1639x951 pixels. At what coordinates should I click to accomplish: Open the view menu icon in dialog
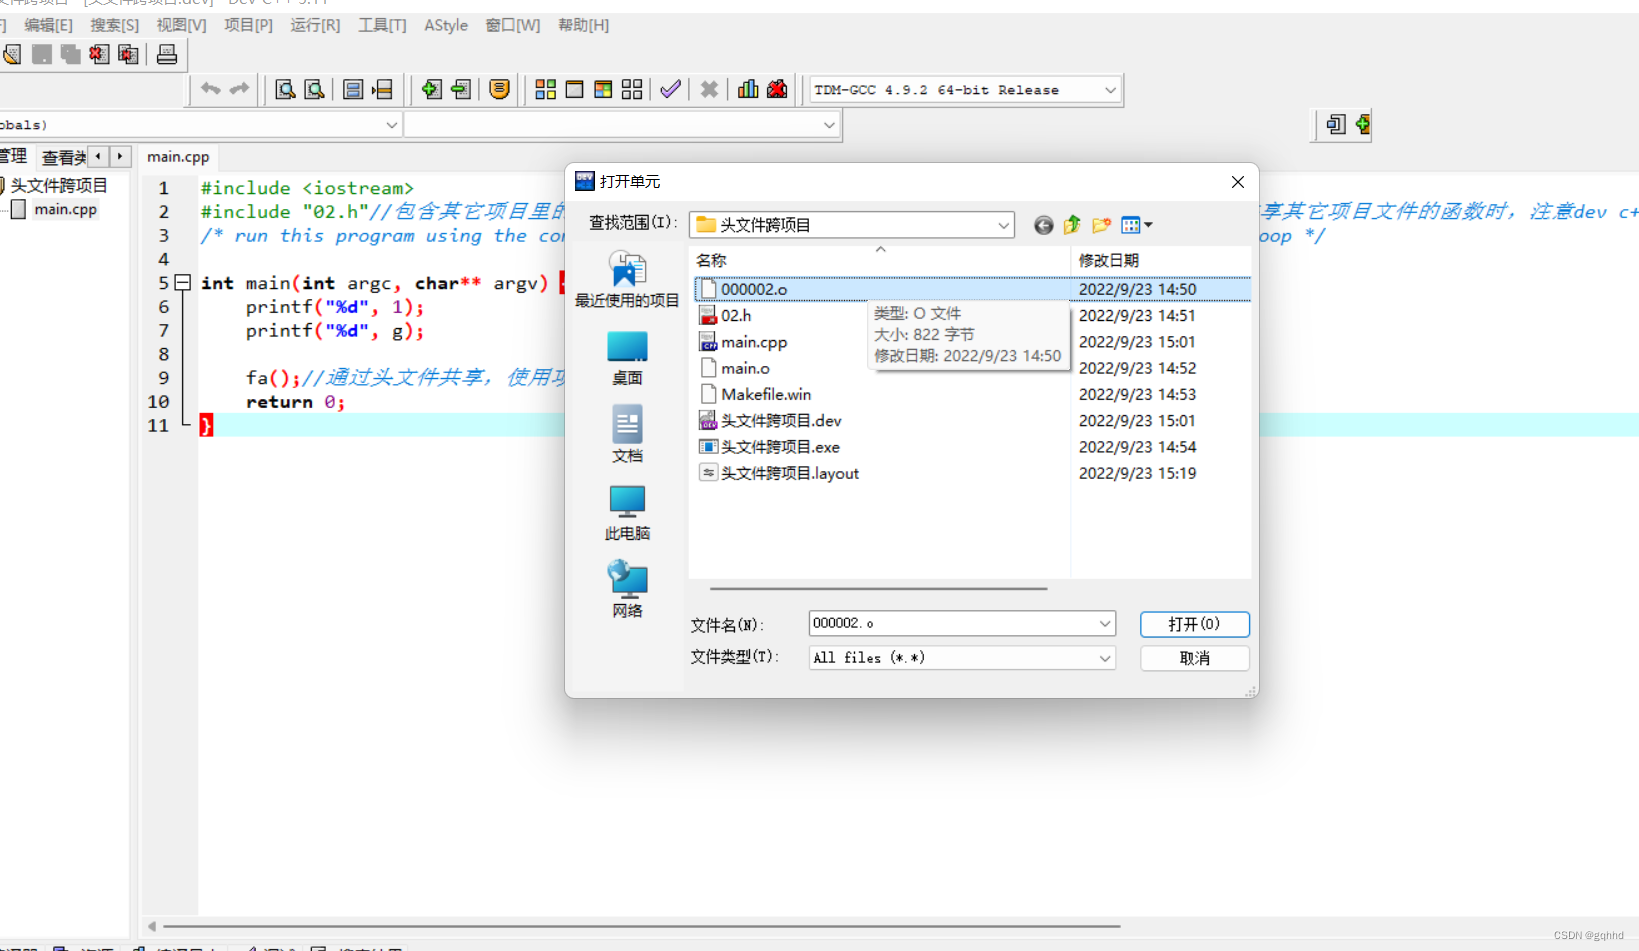(1136, 225)
